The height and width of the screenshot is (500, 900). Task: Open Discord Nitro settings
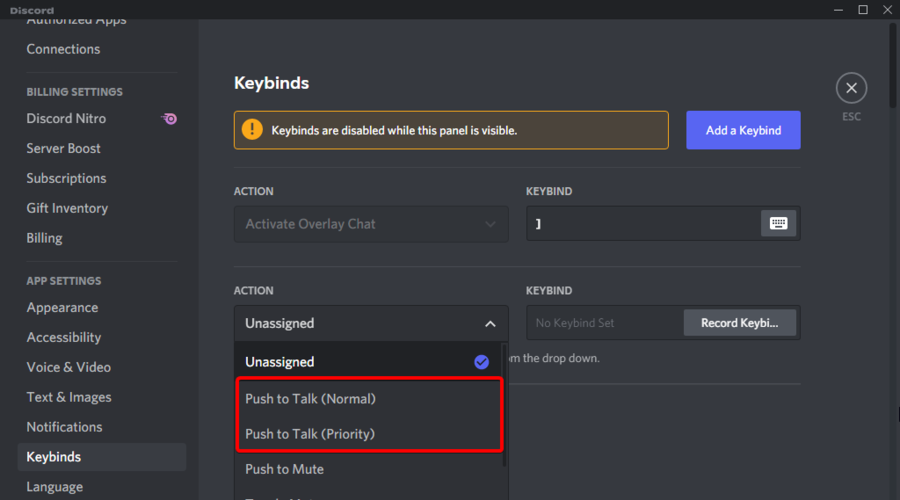click(x=66, y=119)
